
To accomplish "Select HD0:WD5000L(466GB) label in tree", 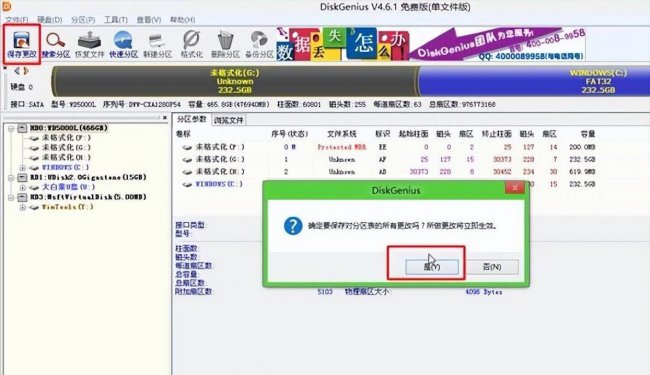I will tap(68, 128).
